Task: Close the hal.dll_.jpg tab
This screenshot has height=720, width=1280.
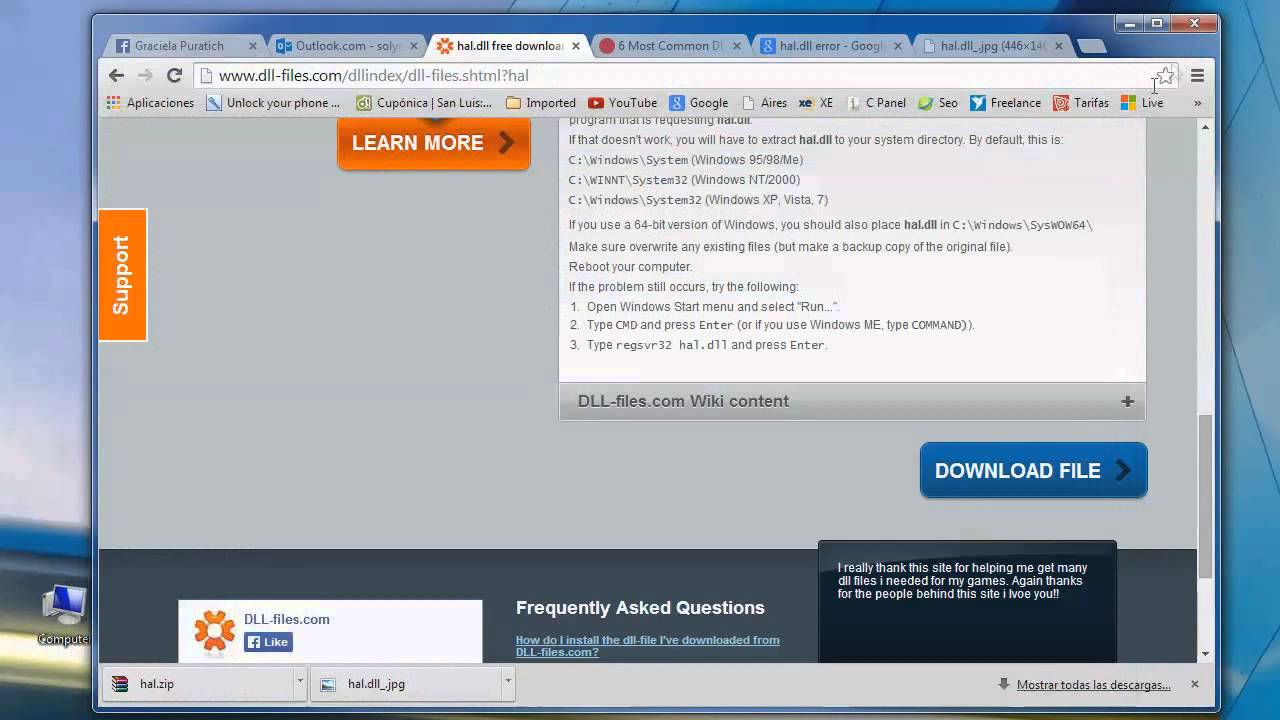Action: pos(1058,46)
